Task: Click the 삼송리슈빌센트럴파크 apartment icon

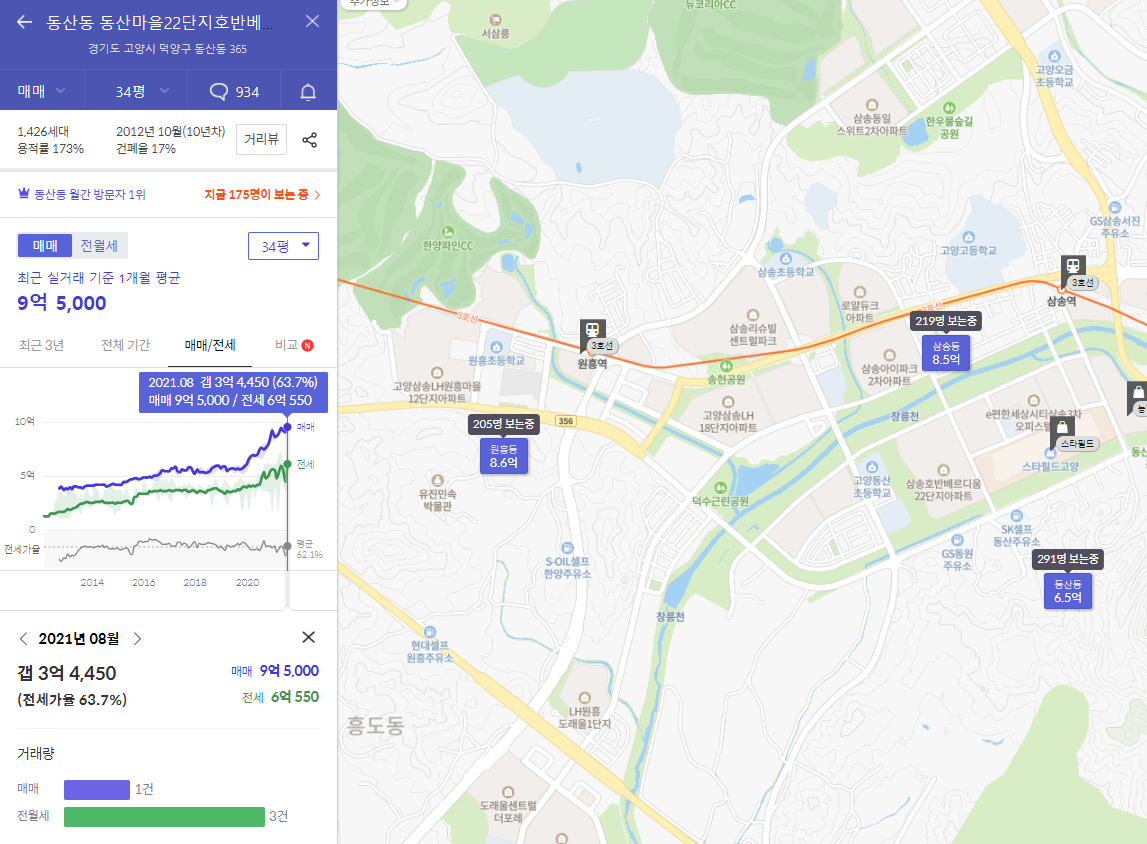Action: click(x=753, y=315)
